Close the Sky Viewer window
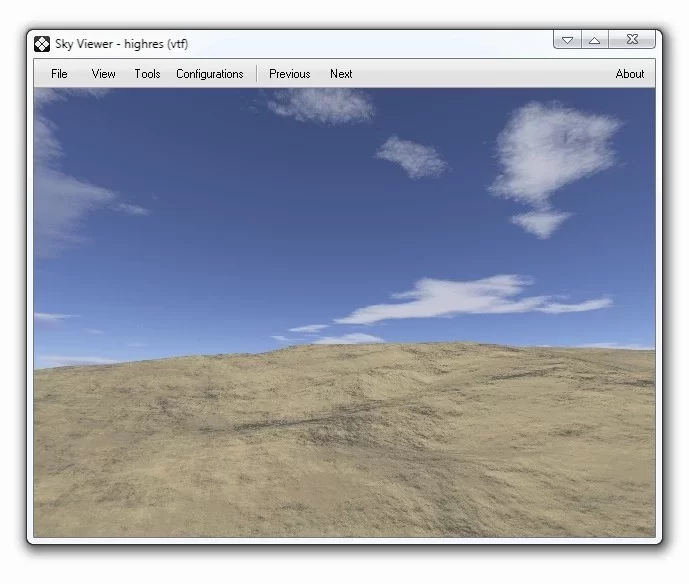This screenshot has width=689, height=584. click(632, 40)
